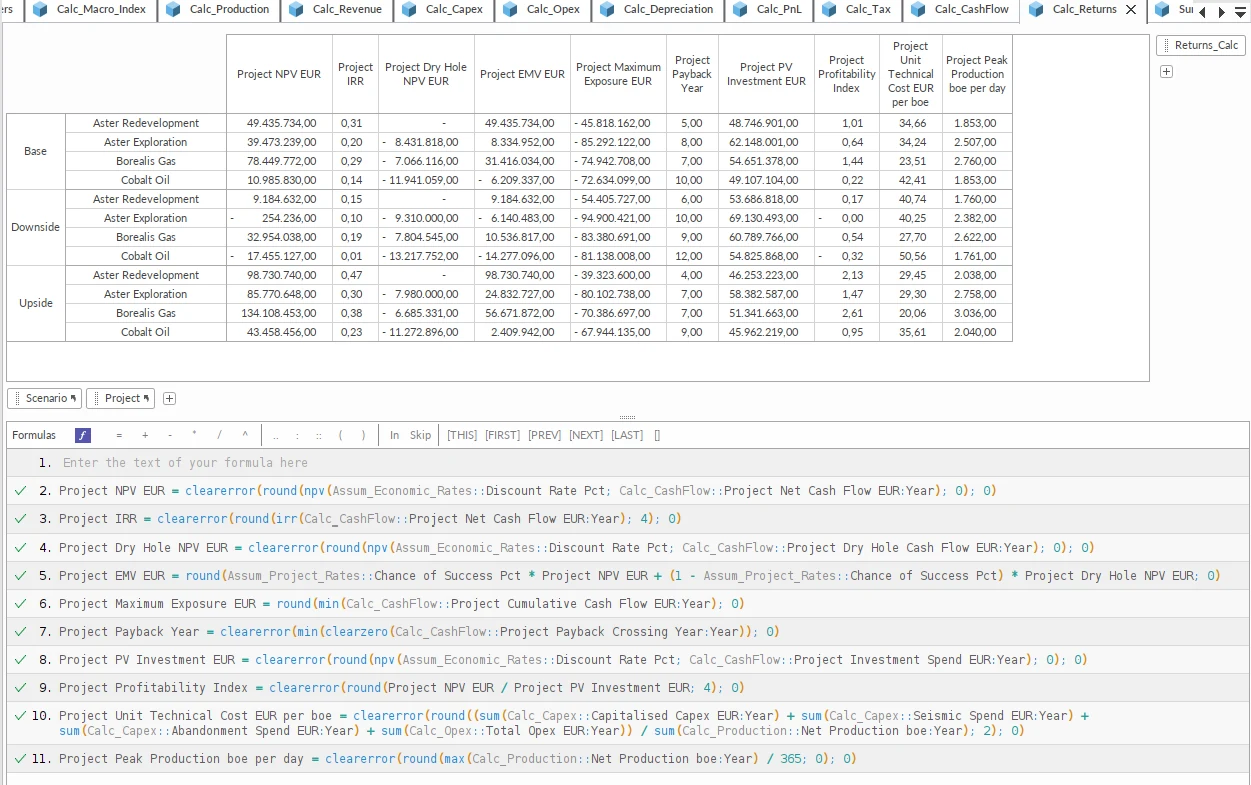
Task: Select the 'Upside' scenario row header
Action: coord(36,303)
